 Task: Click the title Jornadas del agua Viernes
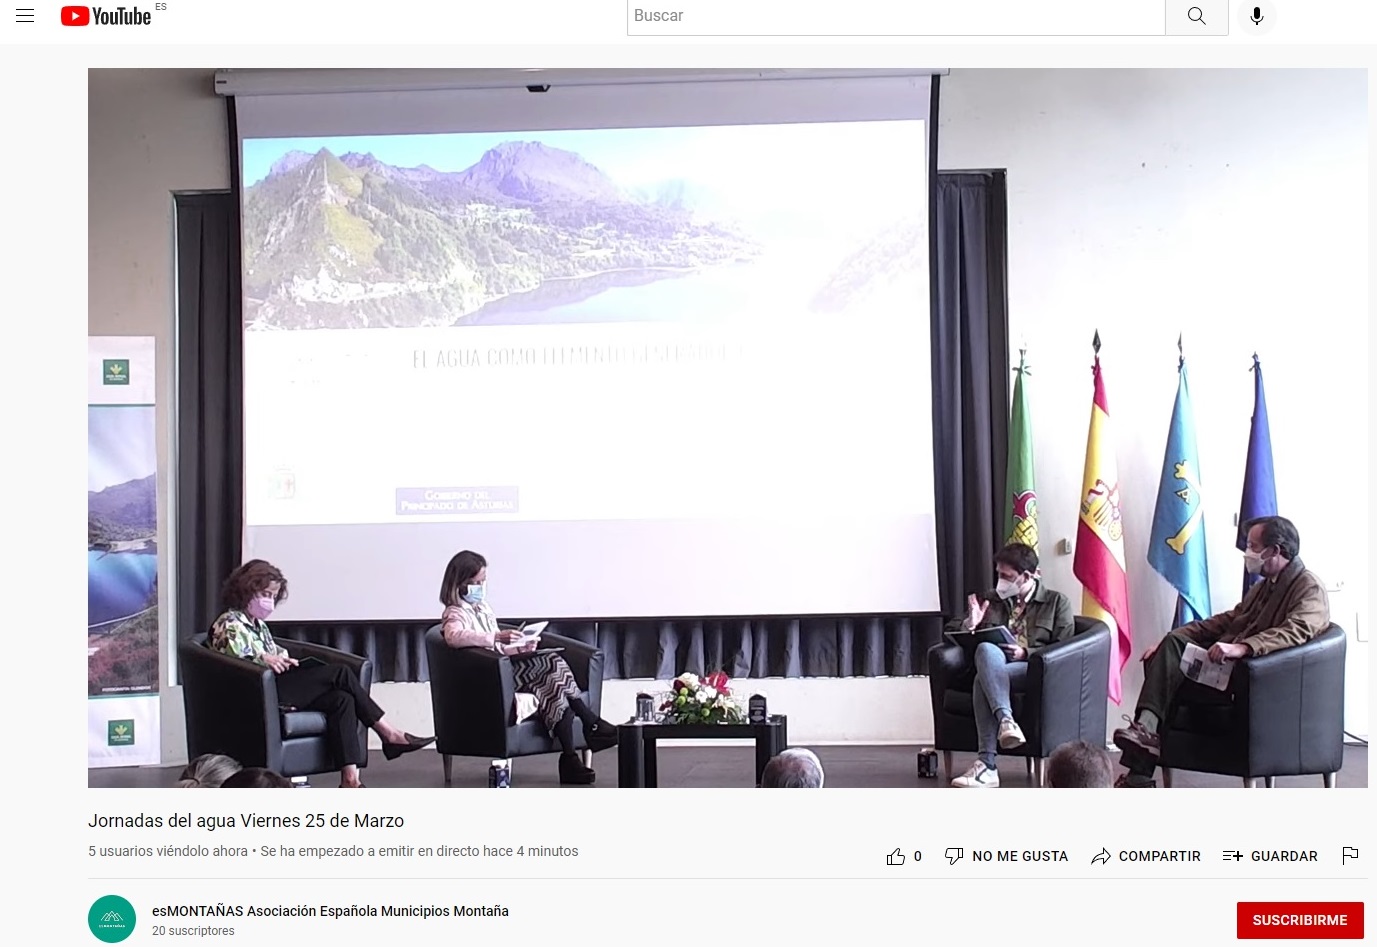[246, 821]
